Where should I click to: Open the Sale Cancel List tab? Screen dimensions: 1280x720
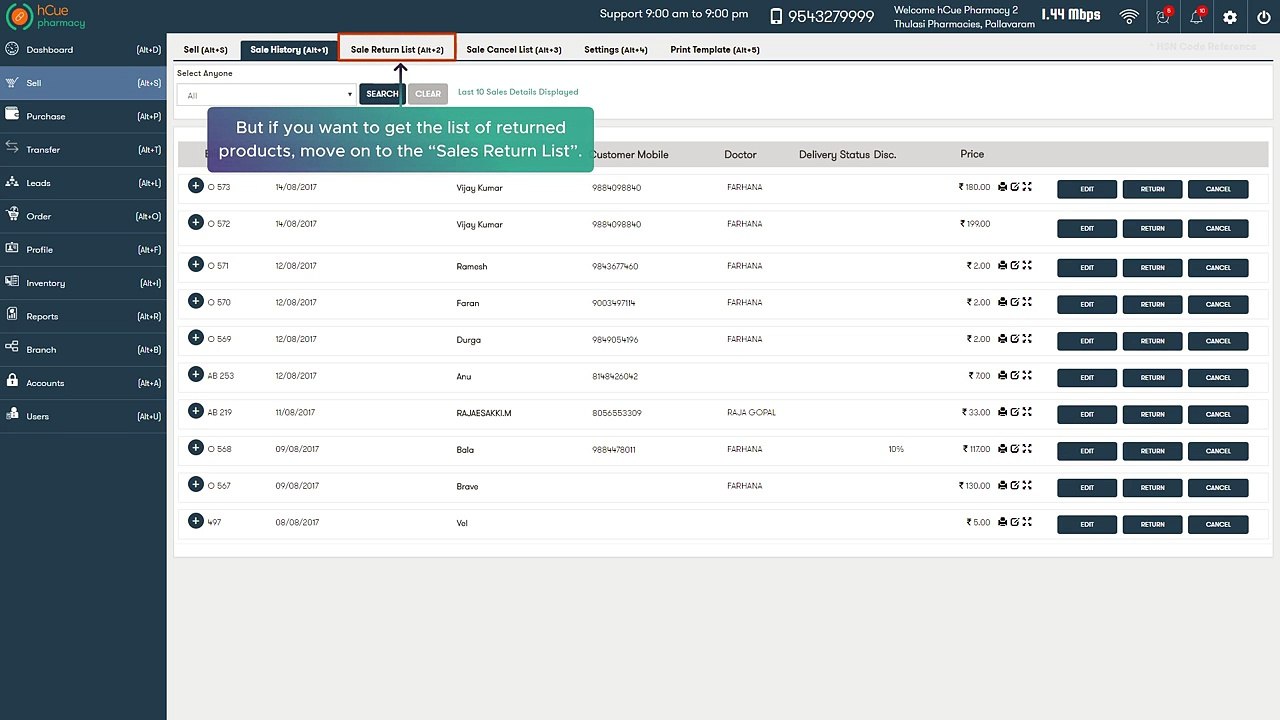514,49
